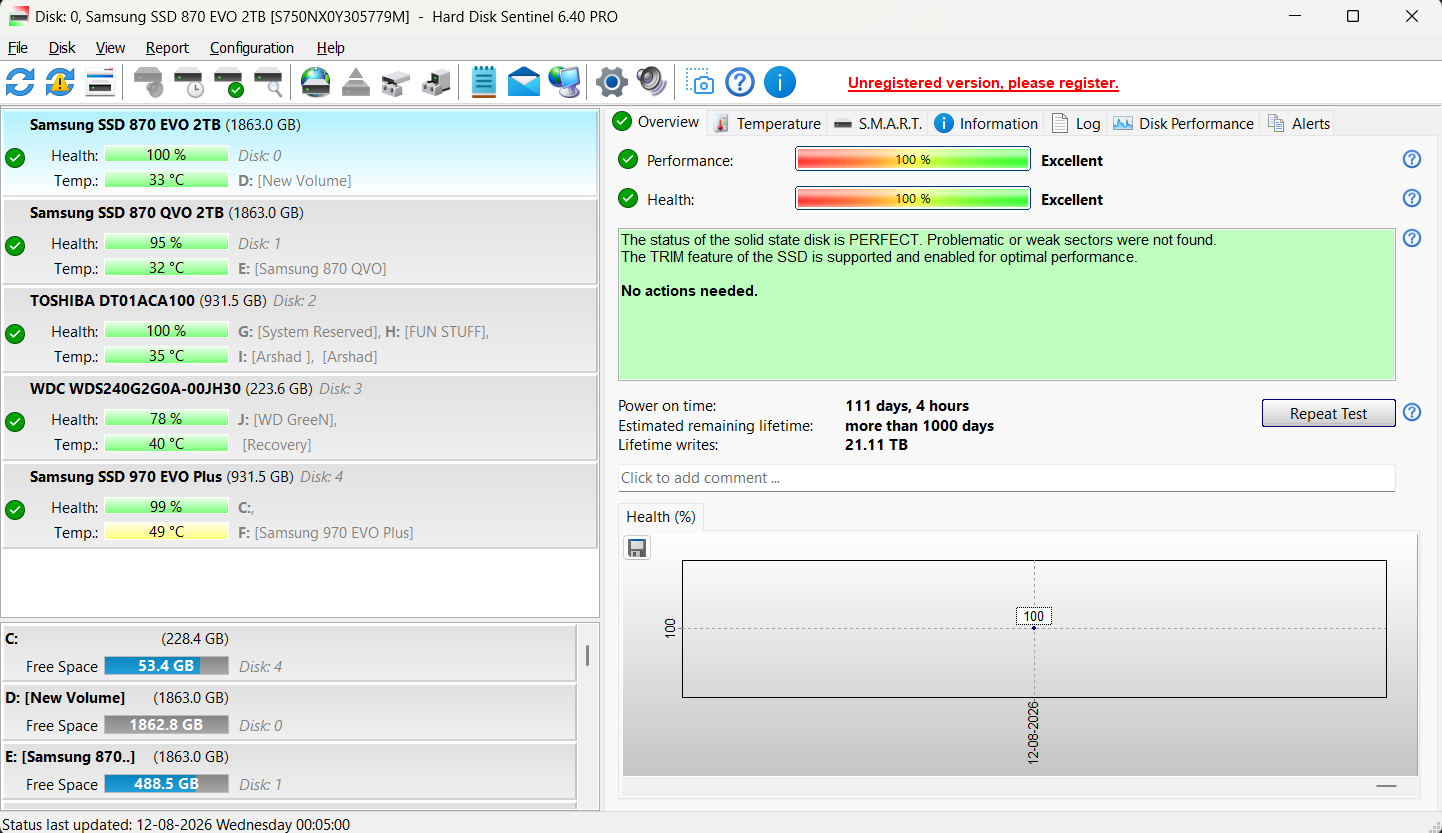The height and width of the screenshot is (833, 1442).
Task: Select the Samsung SSD 870 EVO 2TB disk
Action: click(x=299, y=152)
